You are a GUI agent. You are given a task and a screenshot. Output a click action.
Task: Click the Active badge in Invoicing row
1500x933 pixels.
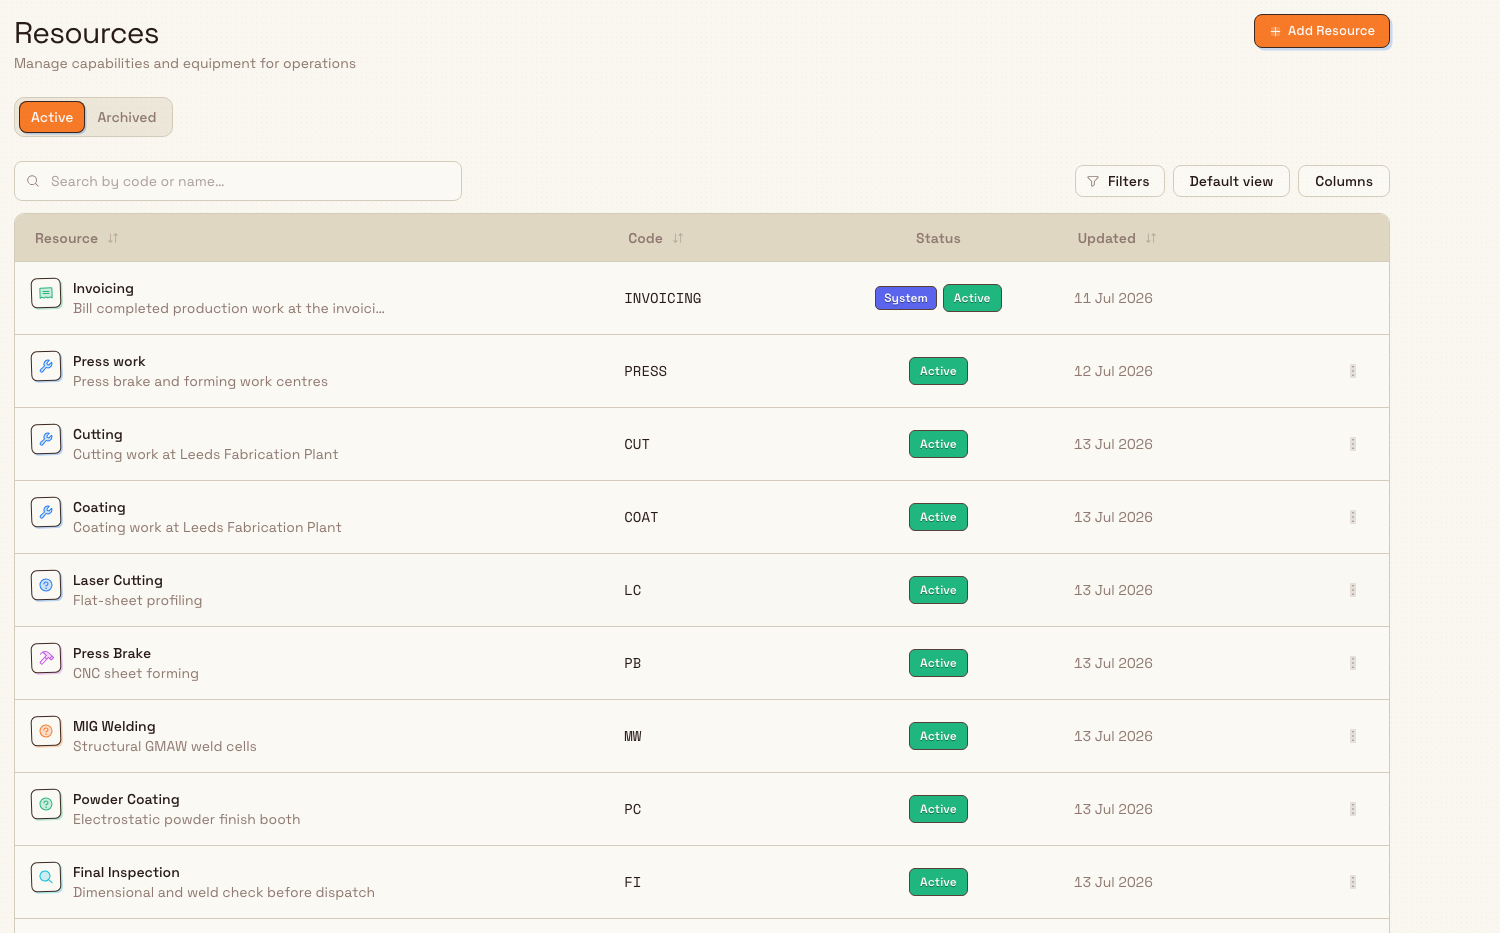point(972,298)
